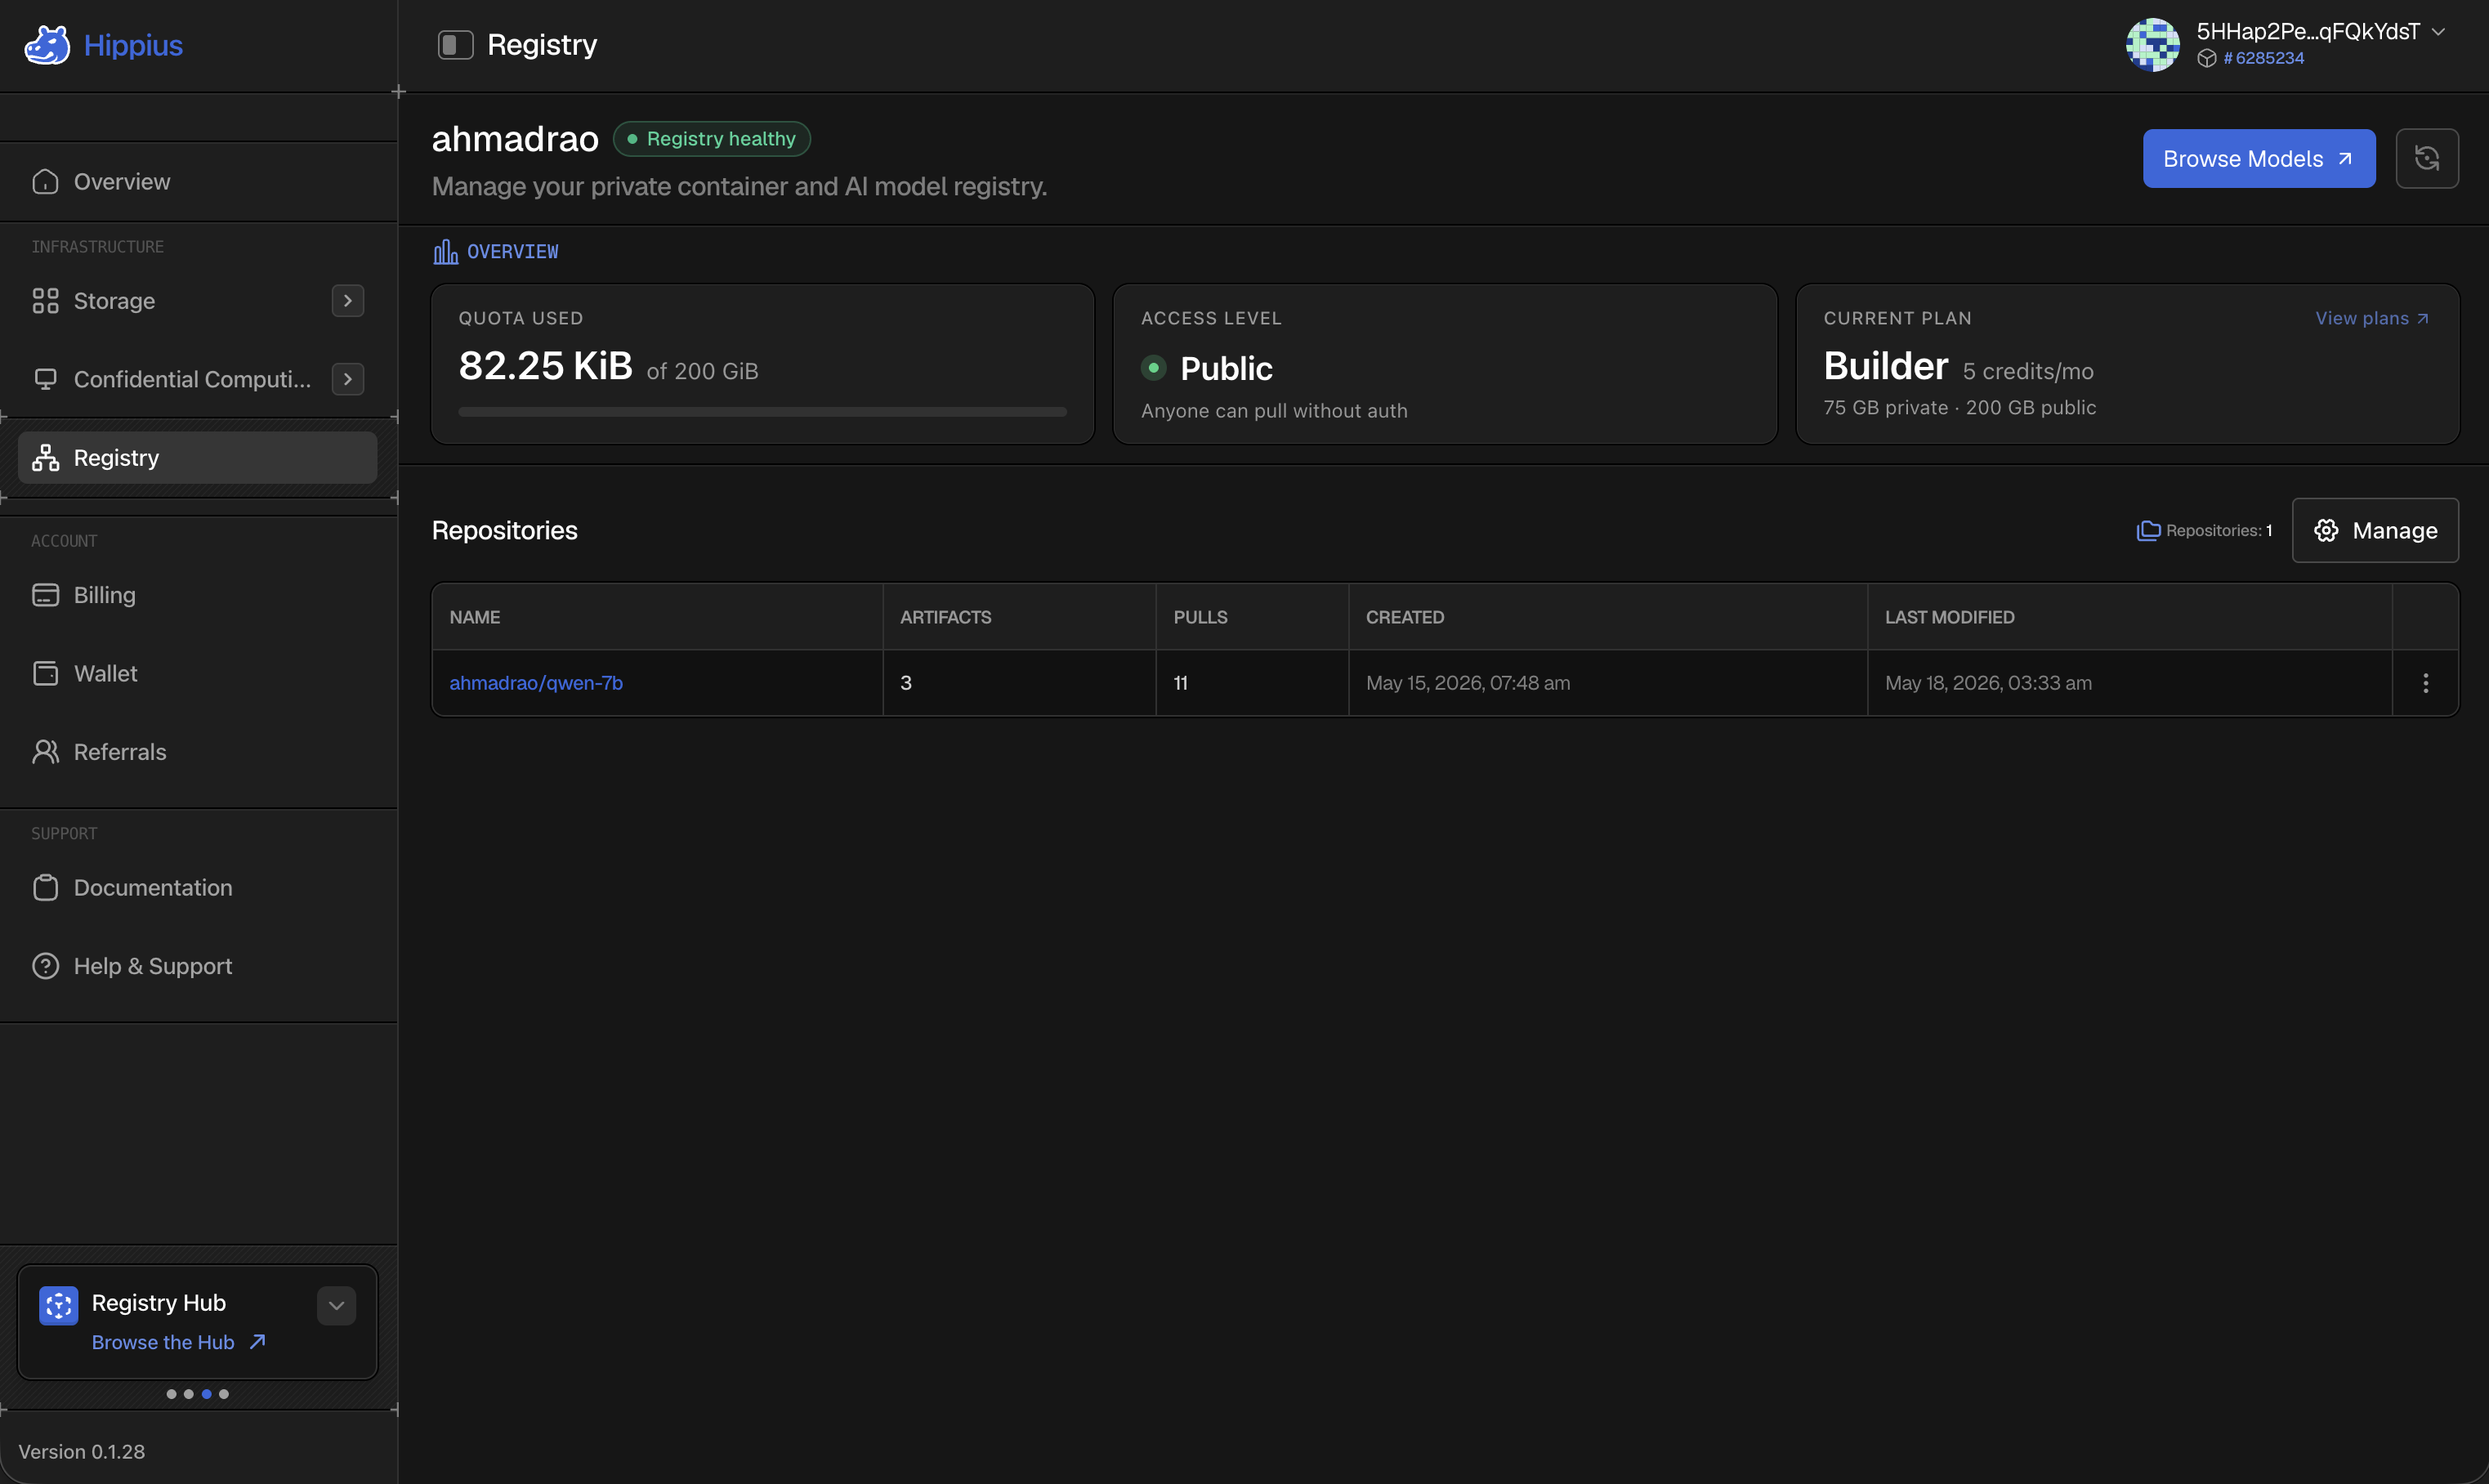The width and height of the screenshot is (2489, 1484).
Task: Click the Hippius brand name text
Action: point(133,45)
